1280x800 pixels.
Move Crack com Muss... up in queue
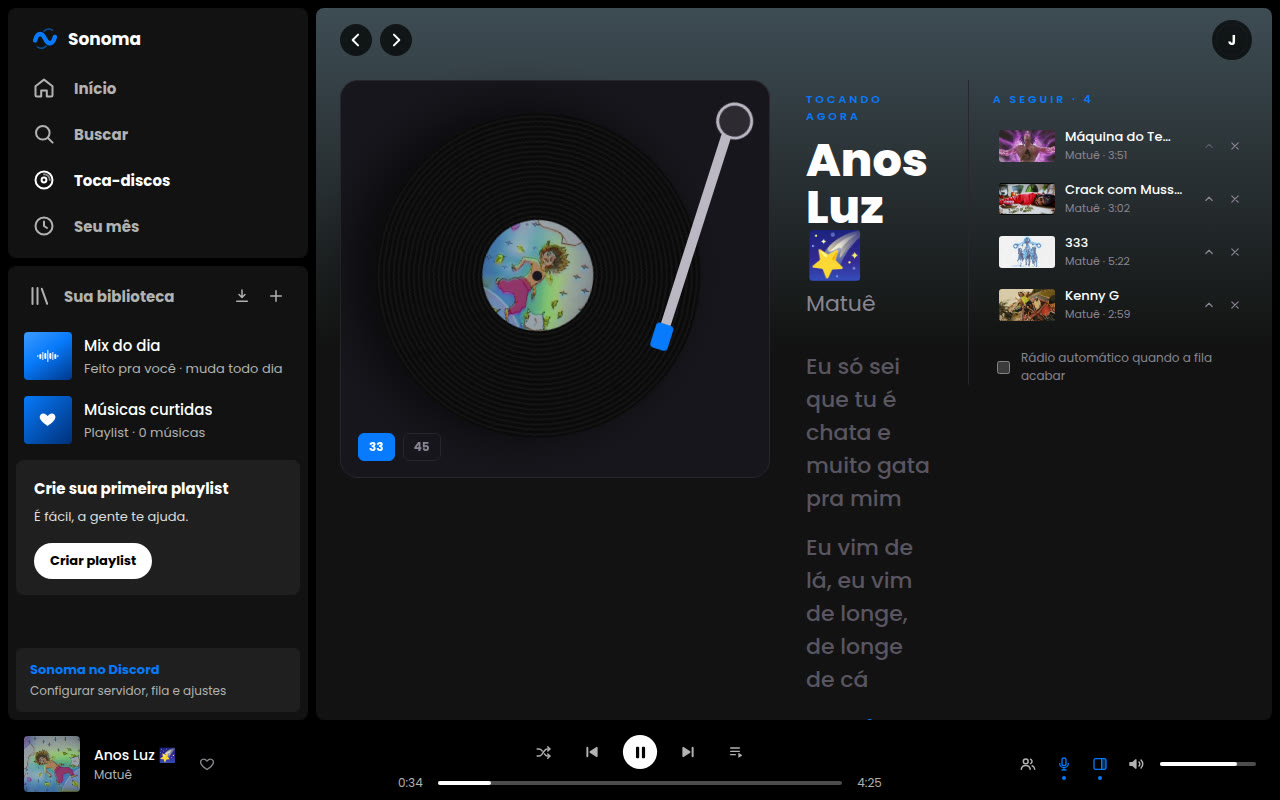[1209, 199]
